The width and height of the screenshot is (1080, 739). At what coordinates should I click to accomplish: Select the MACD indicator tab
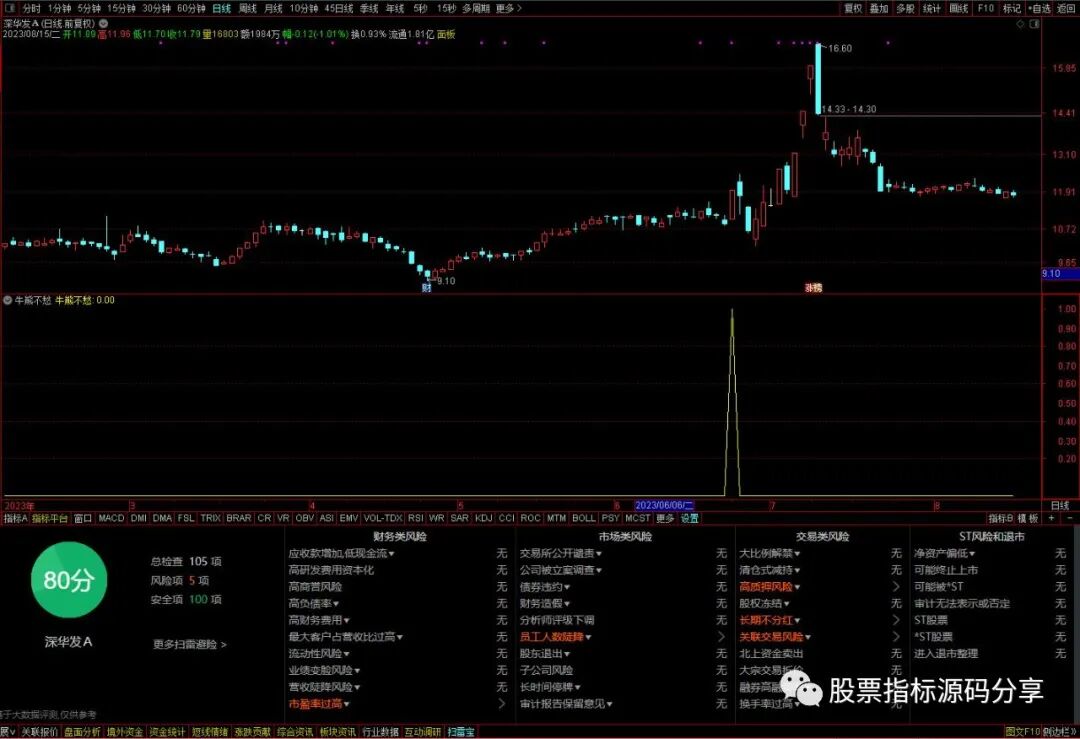pyautogui.click(x=111, y=518)
